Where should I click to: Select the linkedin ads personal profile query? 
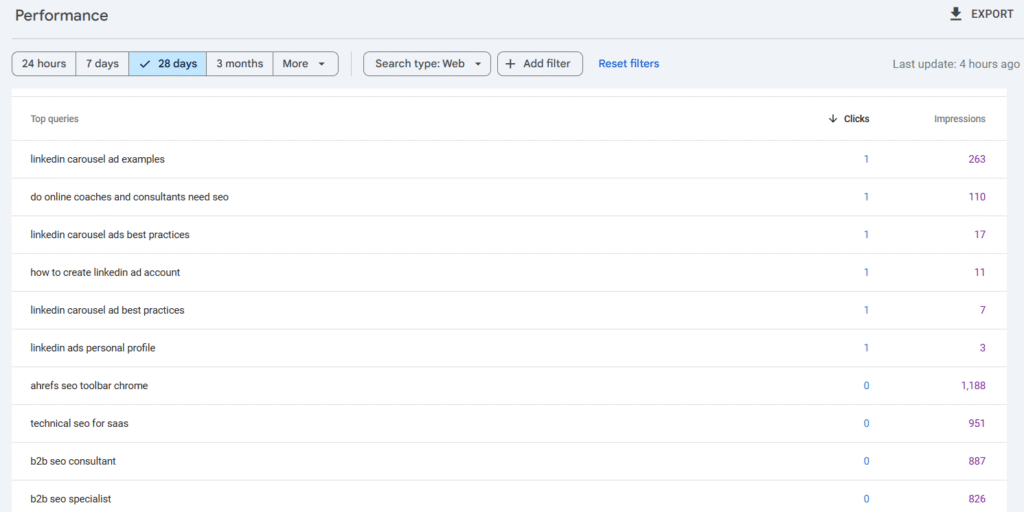pos(93,348)
